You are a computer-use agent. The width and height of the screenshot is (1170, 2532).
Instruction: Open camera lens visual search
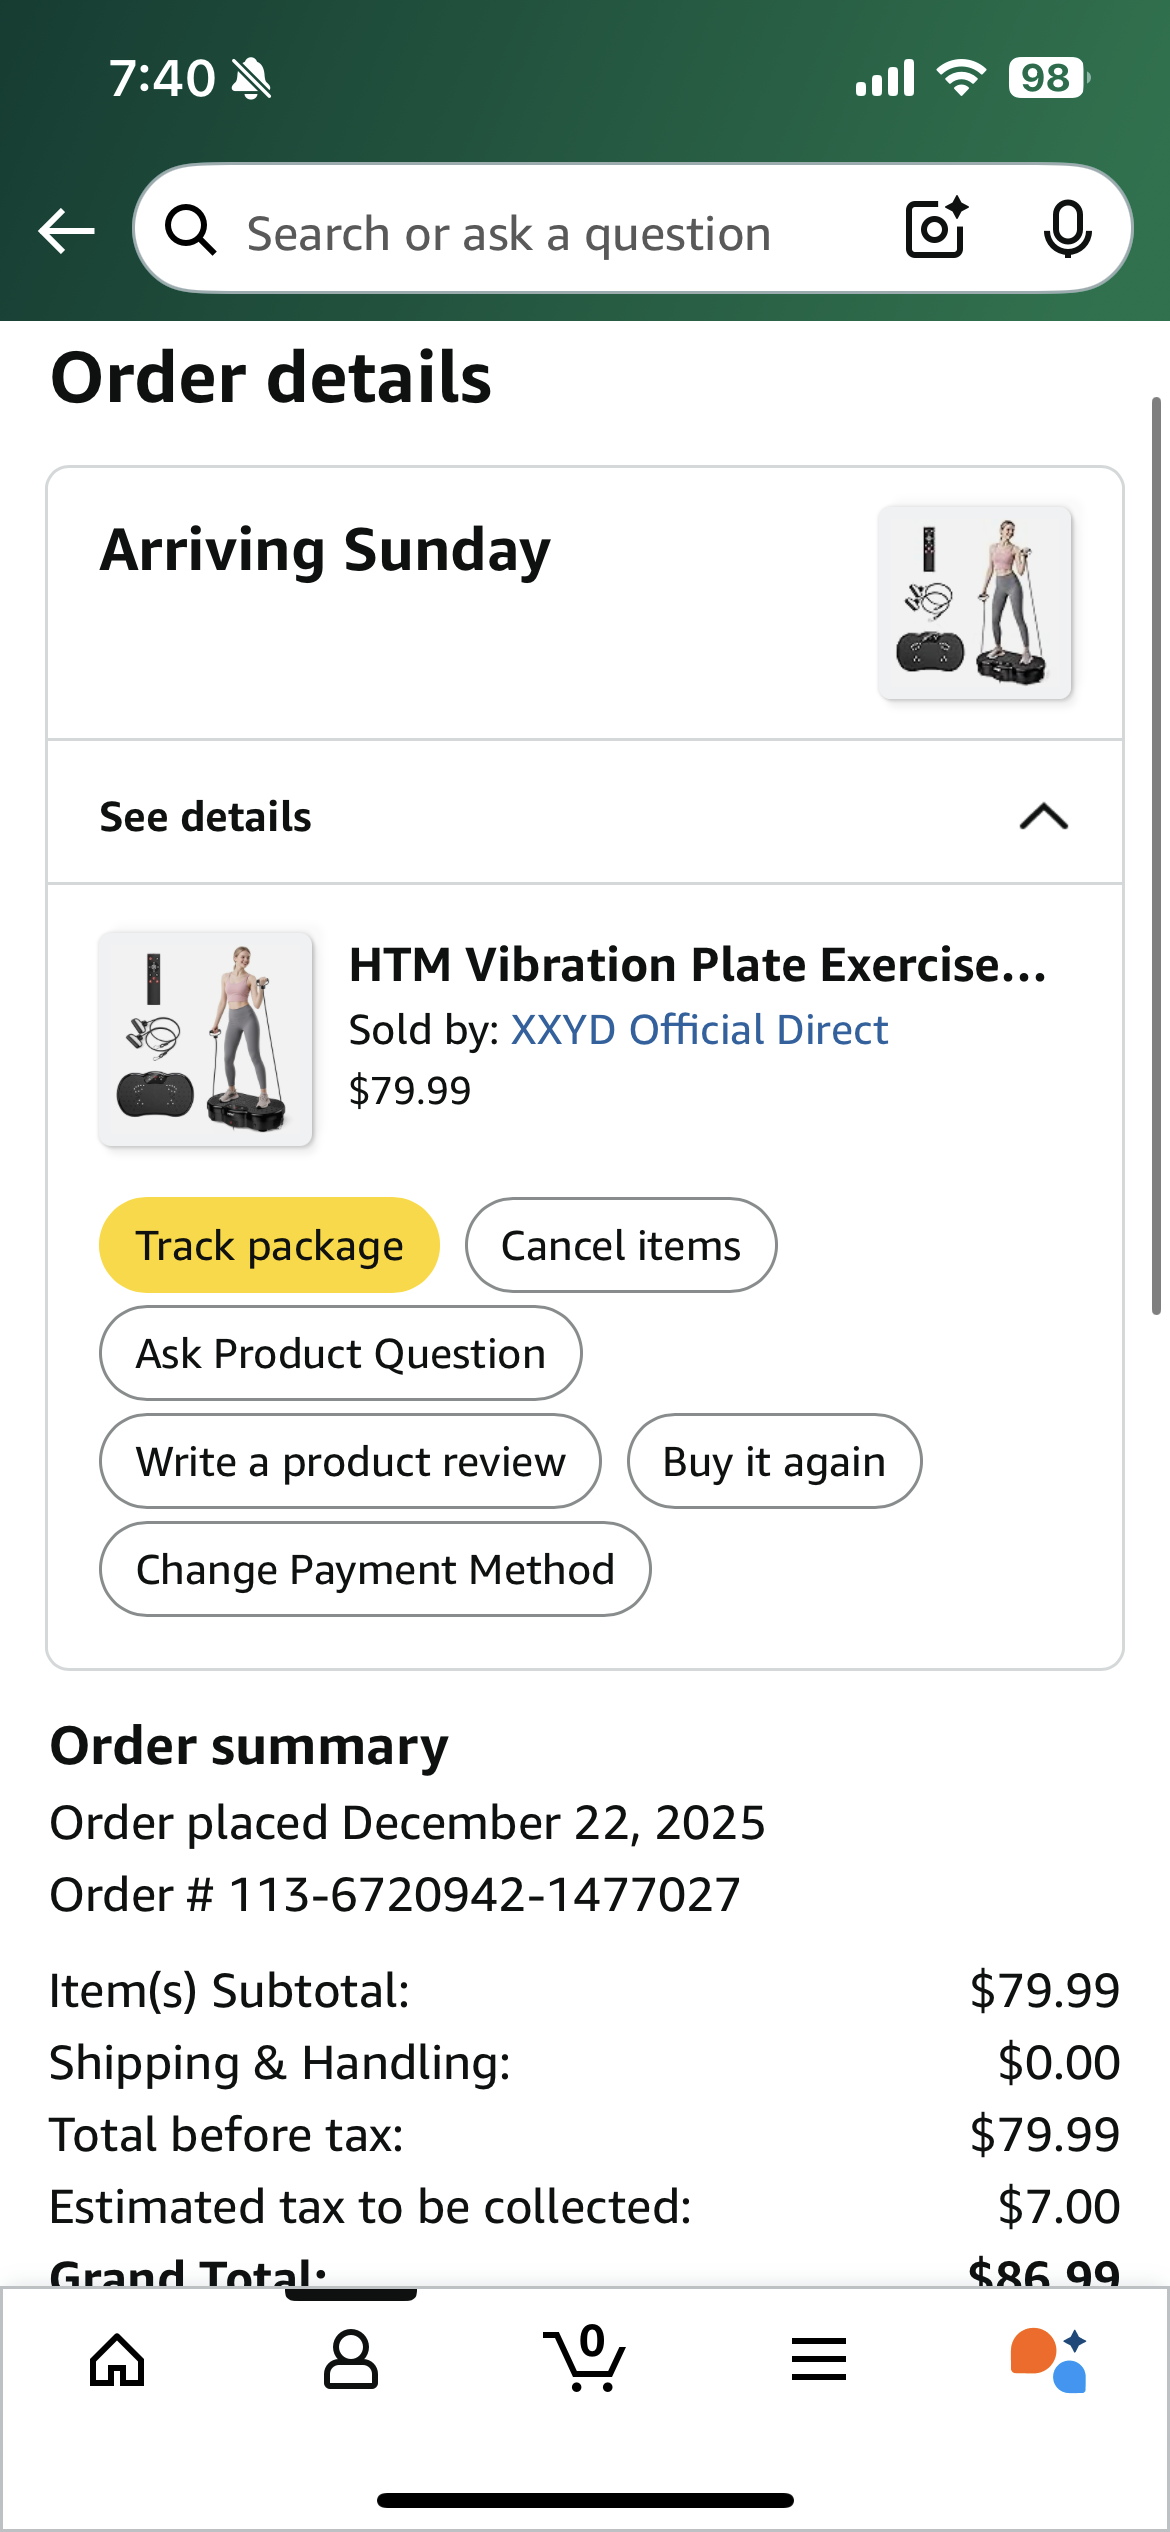936,229
